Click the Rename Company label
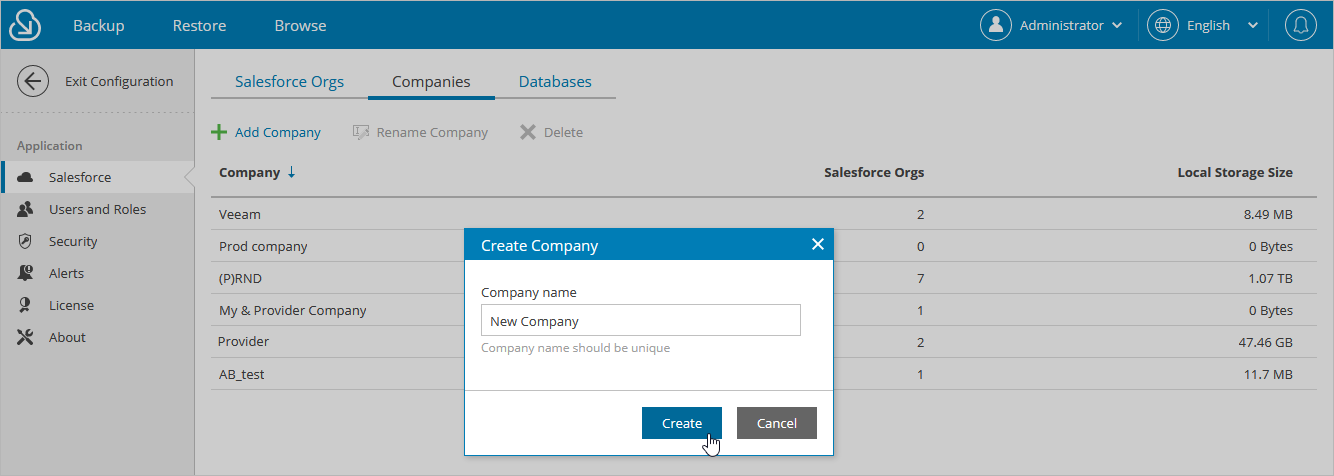The height and width of the screenshot is (476, 1334). pos(432,132)
